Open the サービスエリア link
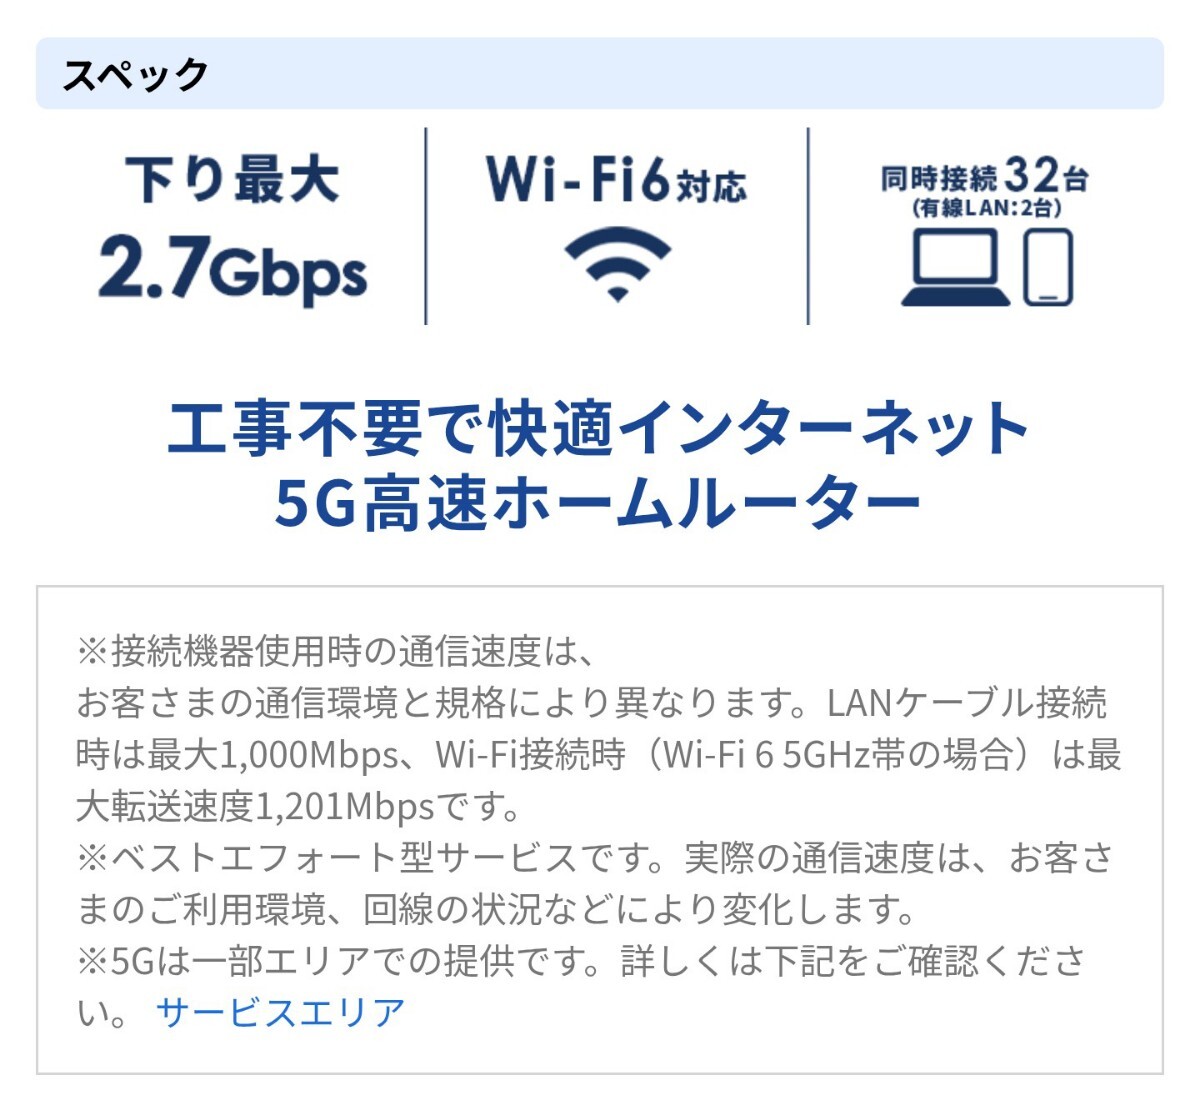The height and width of the screenshot is (1110, 1200). coord(280,1012)
